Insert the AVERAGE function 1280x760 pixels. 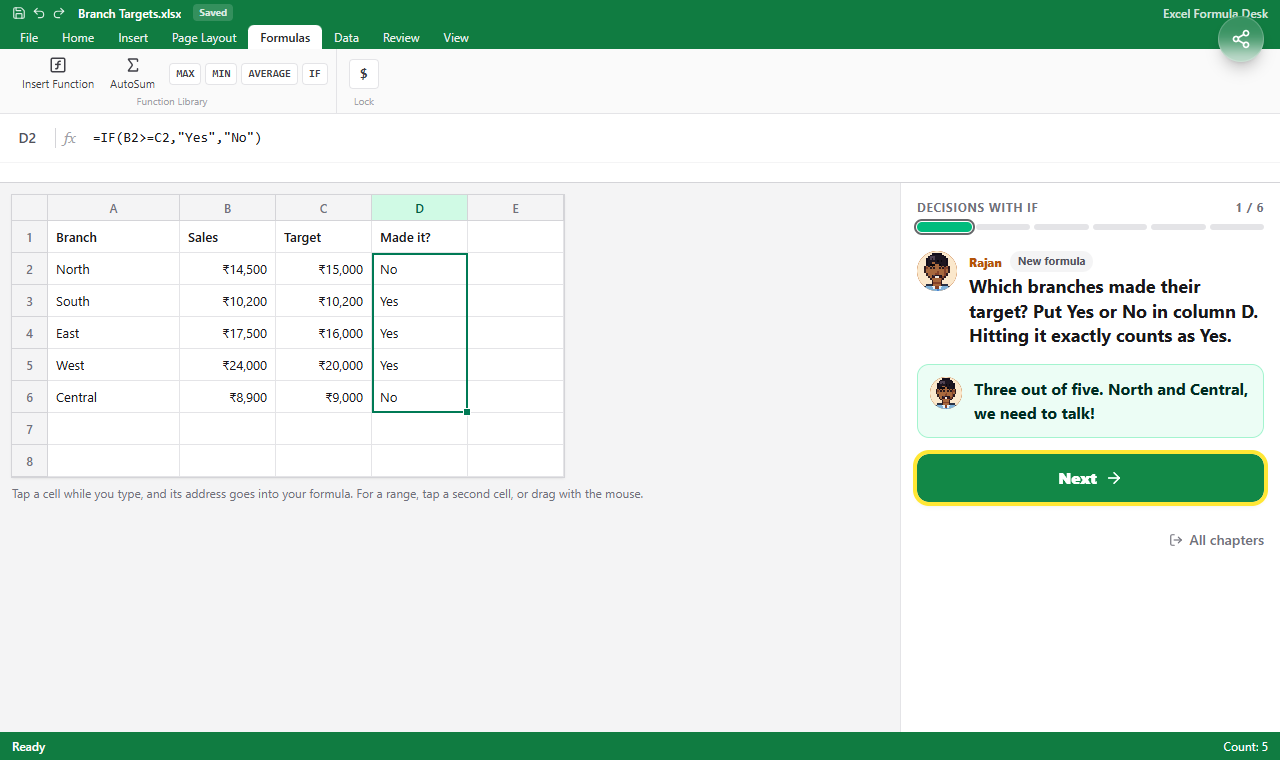click(x=269, y=74)
